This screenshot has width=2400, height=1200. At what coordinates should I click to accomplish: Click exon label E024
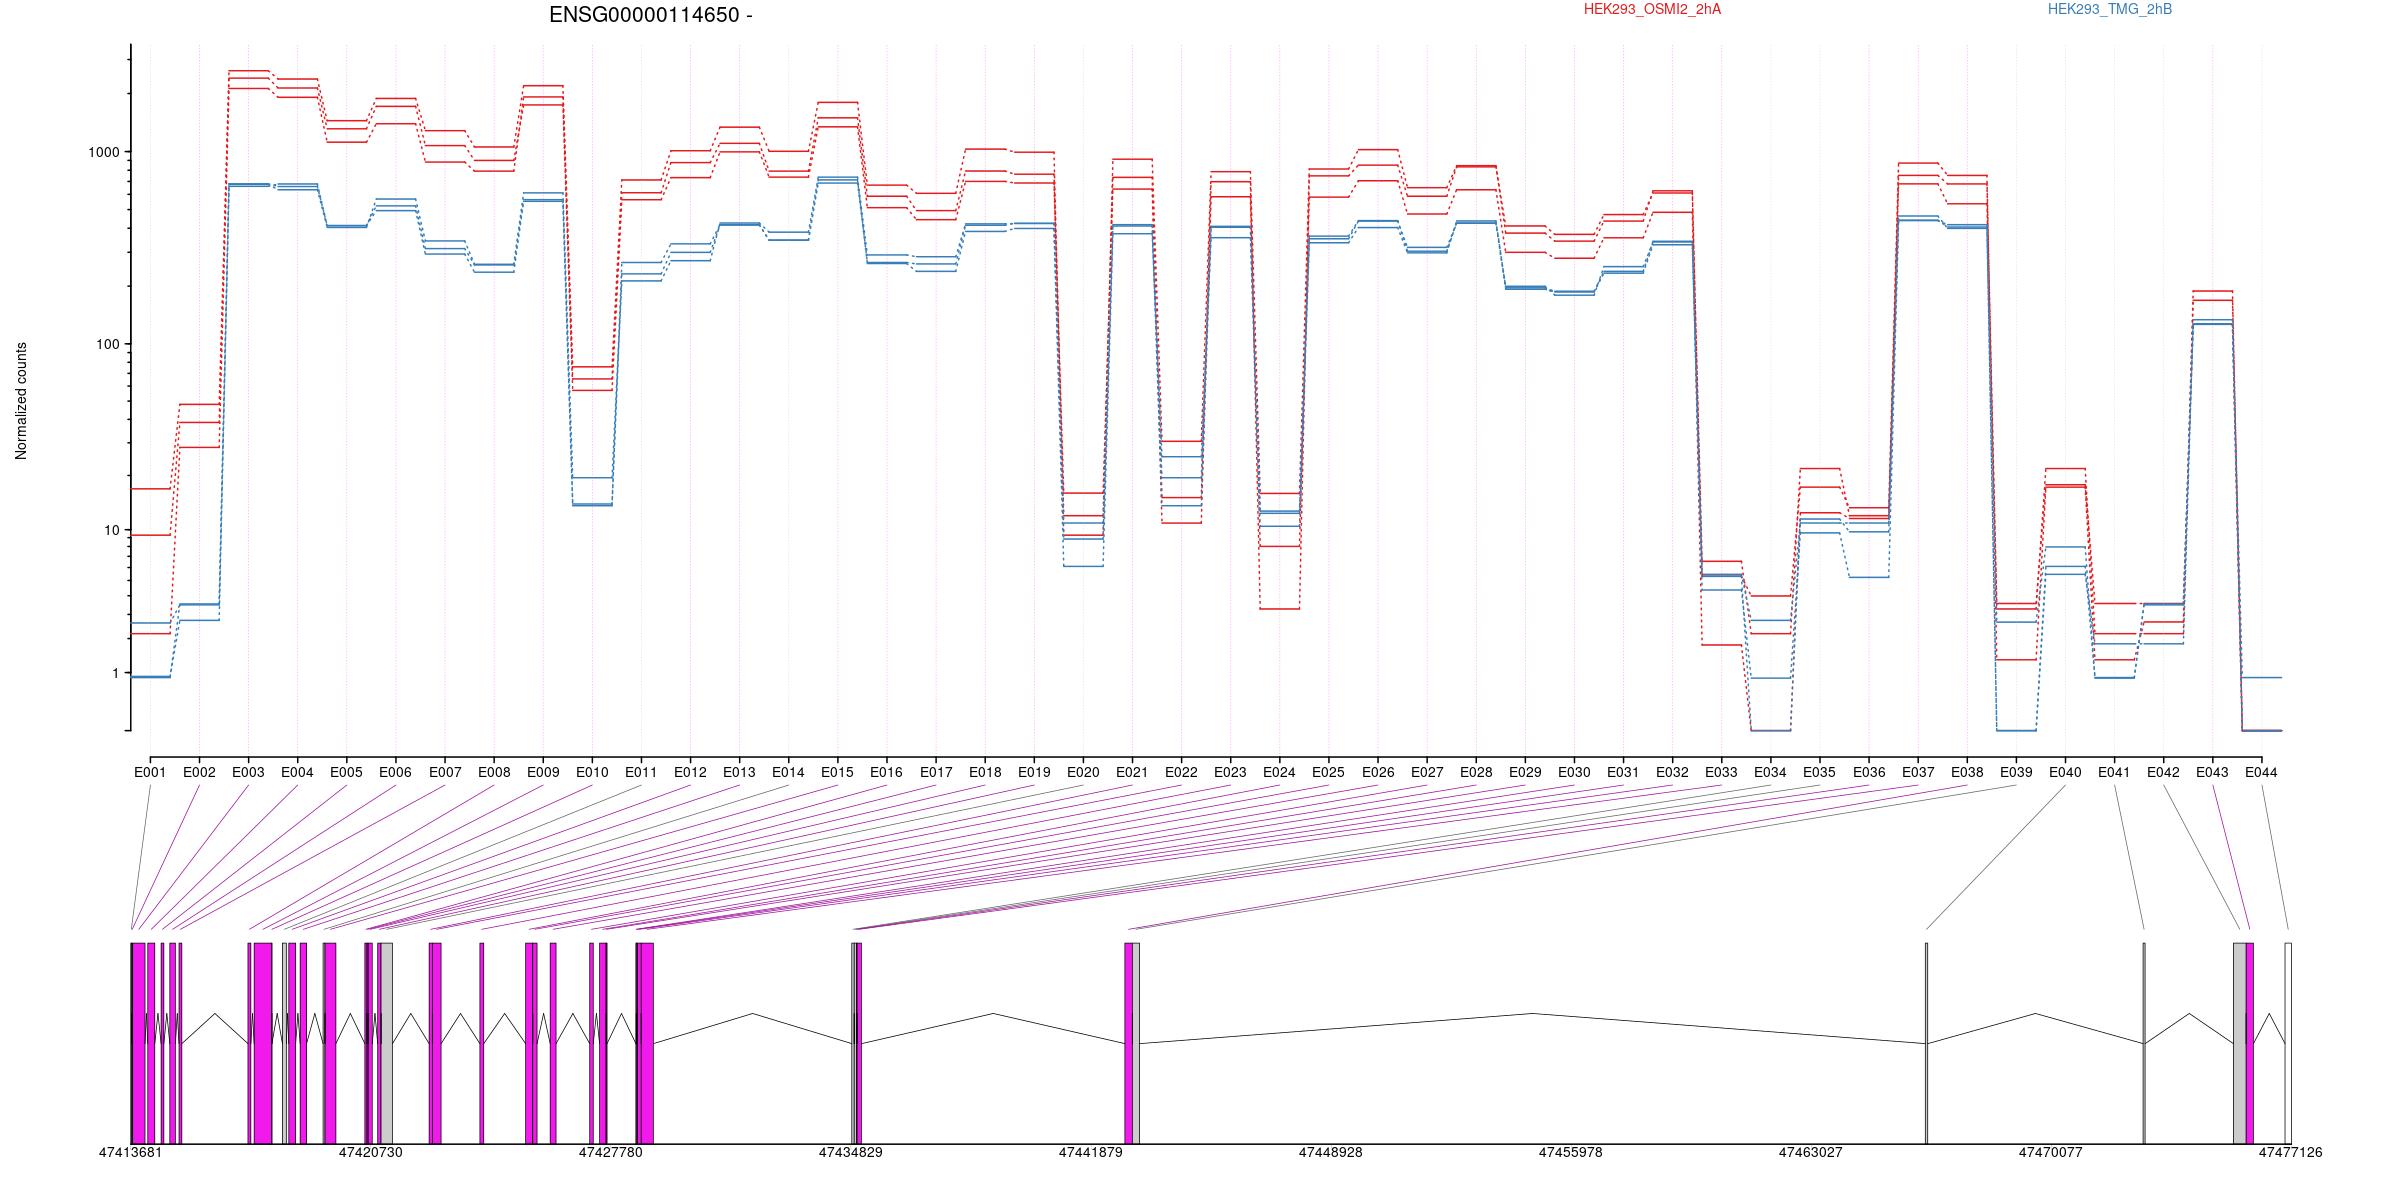(x=1279, y=772)
